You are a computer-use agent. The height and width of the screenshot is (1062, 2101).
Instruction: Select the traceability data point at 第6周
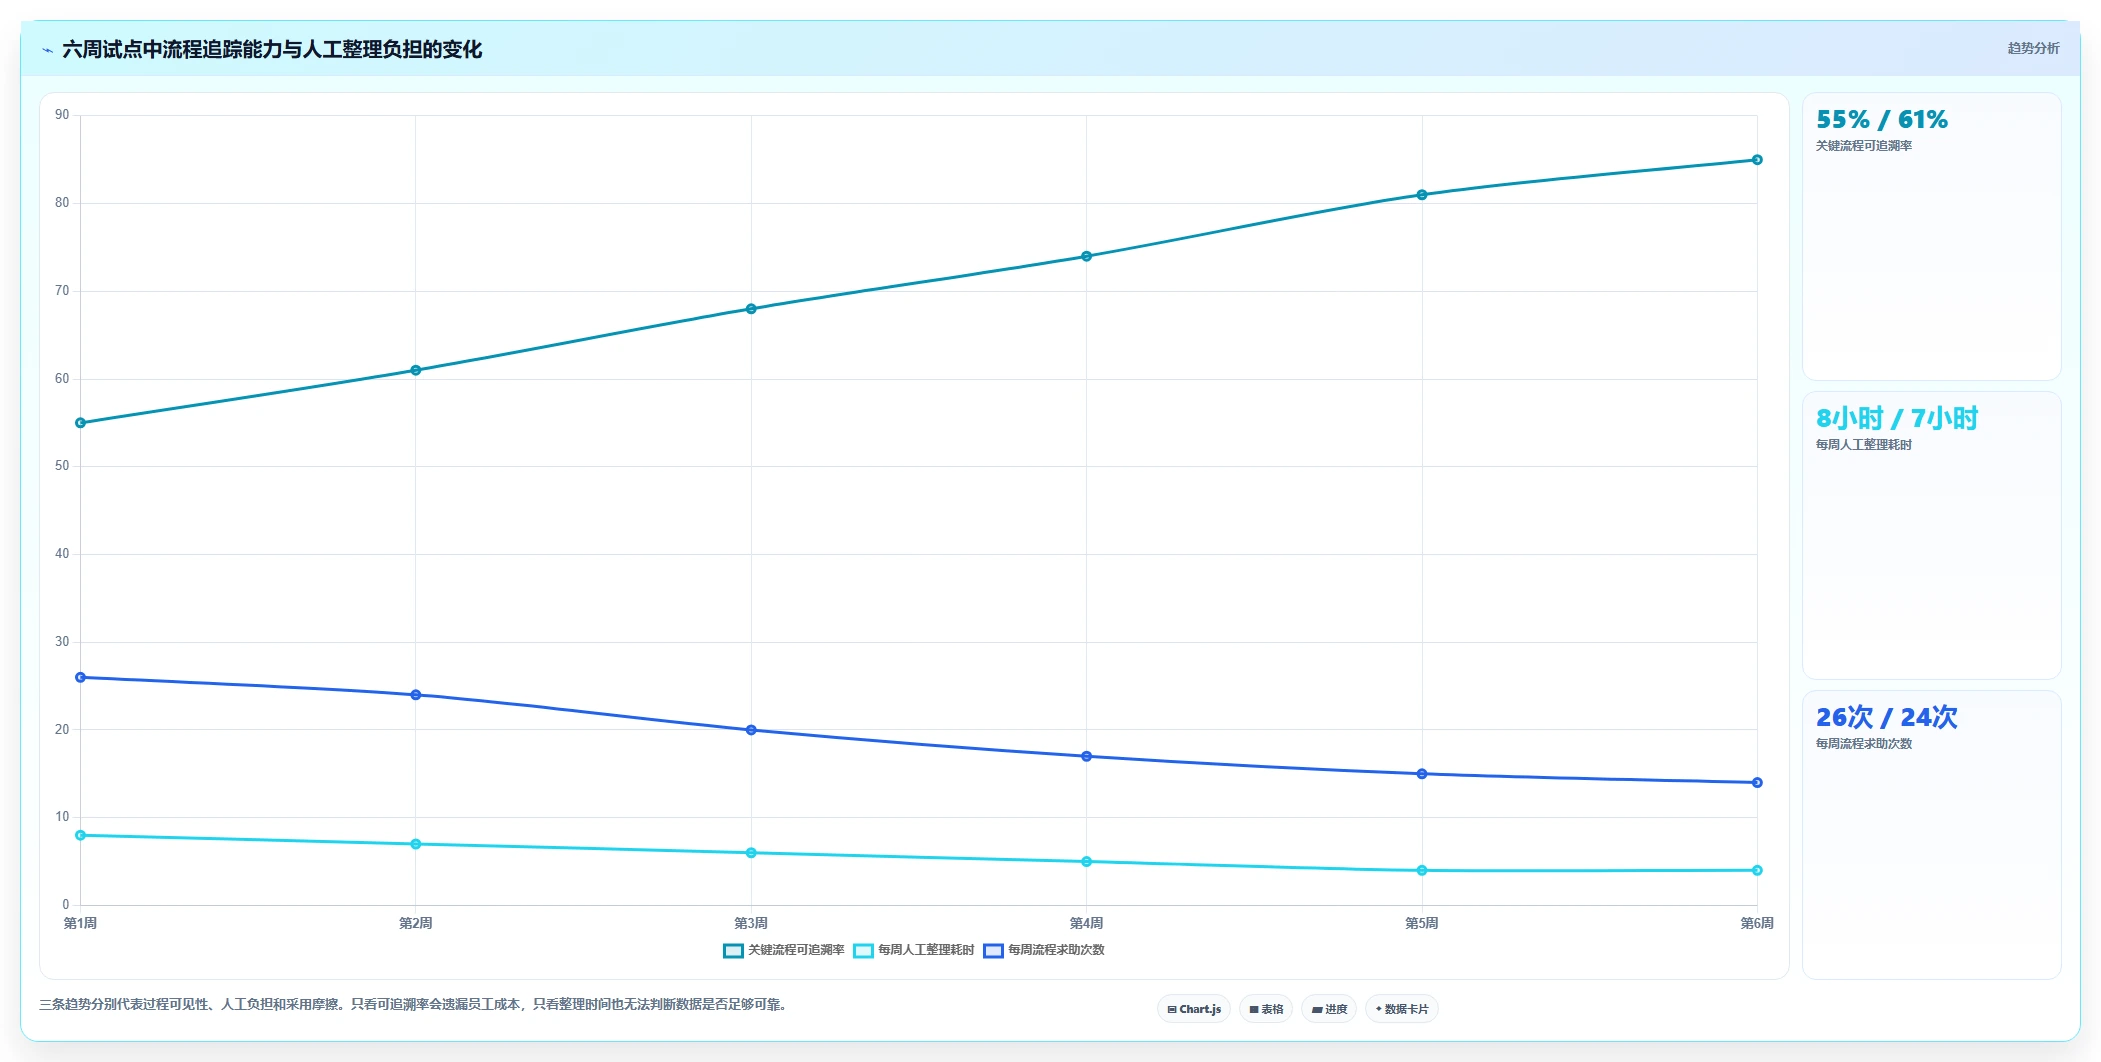click(x=1757, y=160)
